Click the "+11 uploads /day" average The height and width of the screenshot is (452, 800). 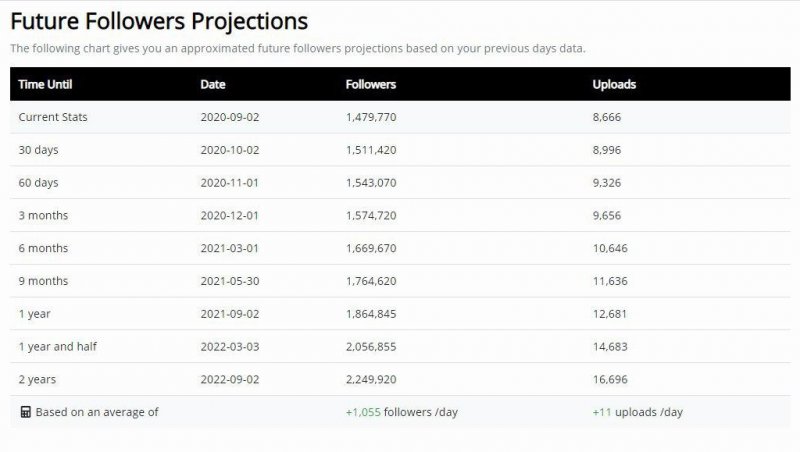639,412
